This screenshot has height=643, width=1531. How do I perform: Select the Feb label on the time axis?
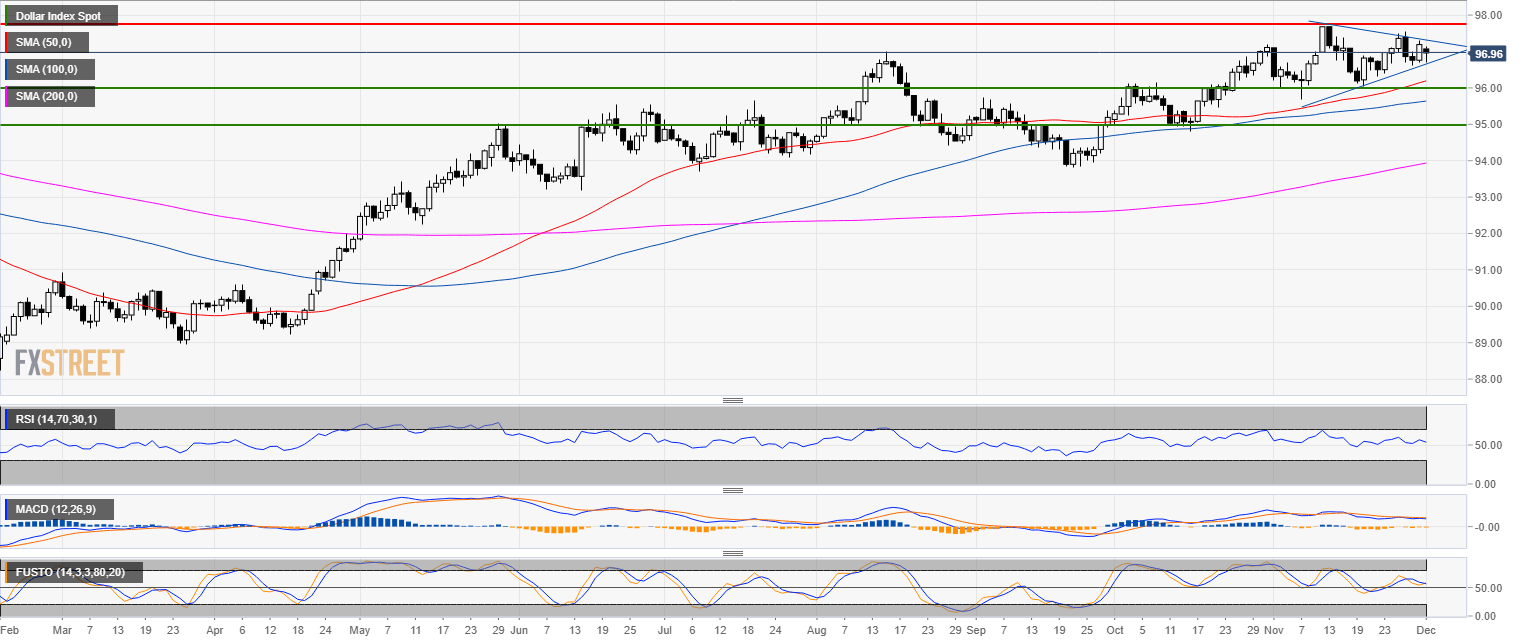[x=9, y=631]
